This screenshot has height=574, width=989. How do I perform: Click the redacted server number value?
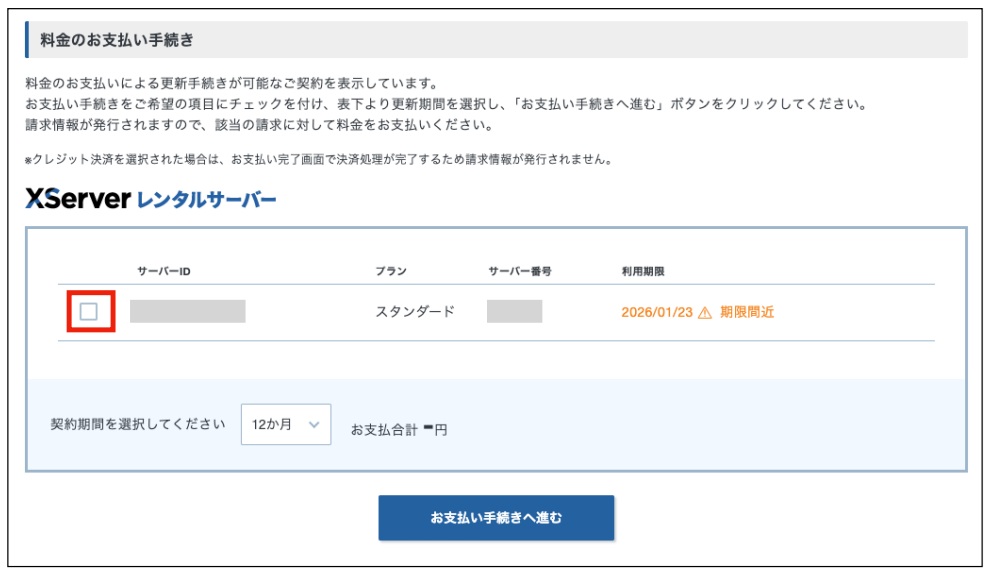(514, 311)
